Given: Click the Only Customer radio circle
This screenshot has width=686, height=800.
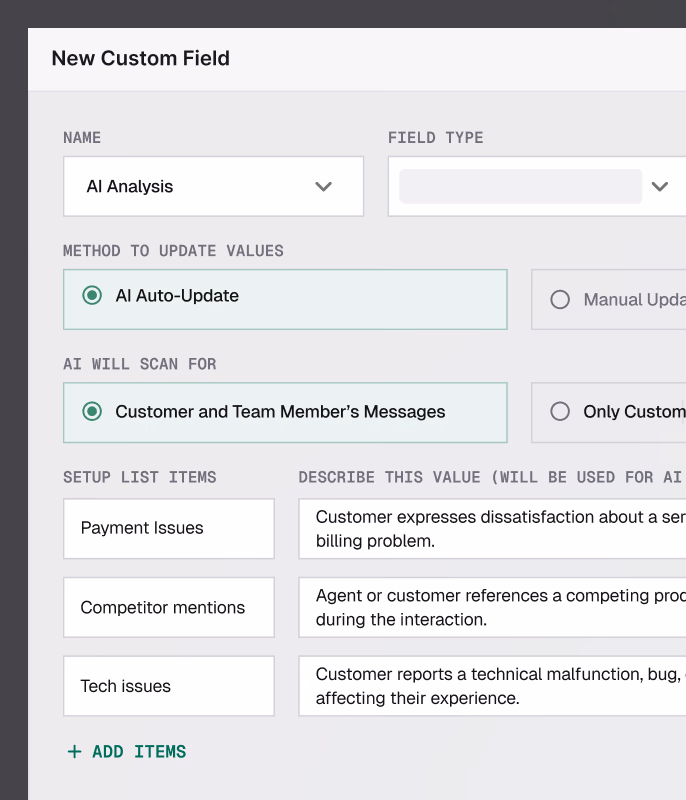Looking at the screenshot, I should point(560,411).
